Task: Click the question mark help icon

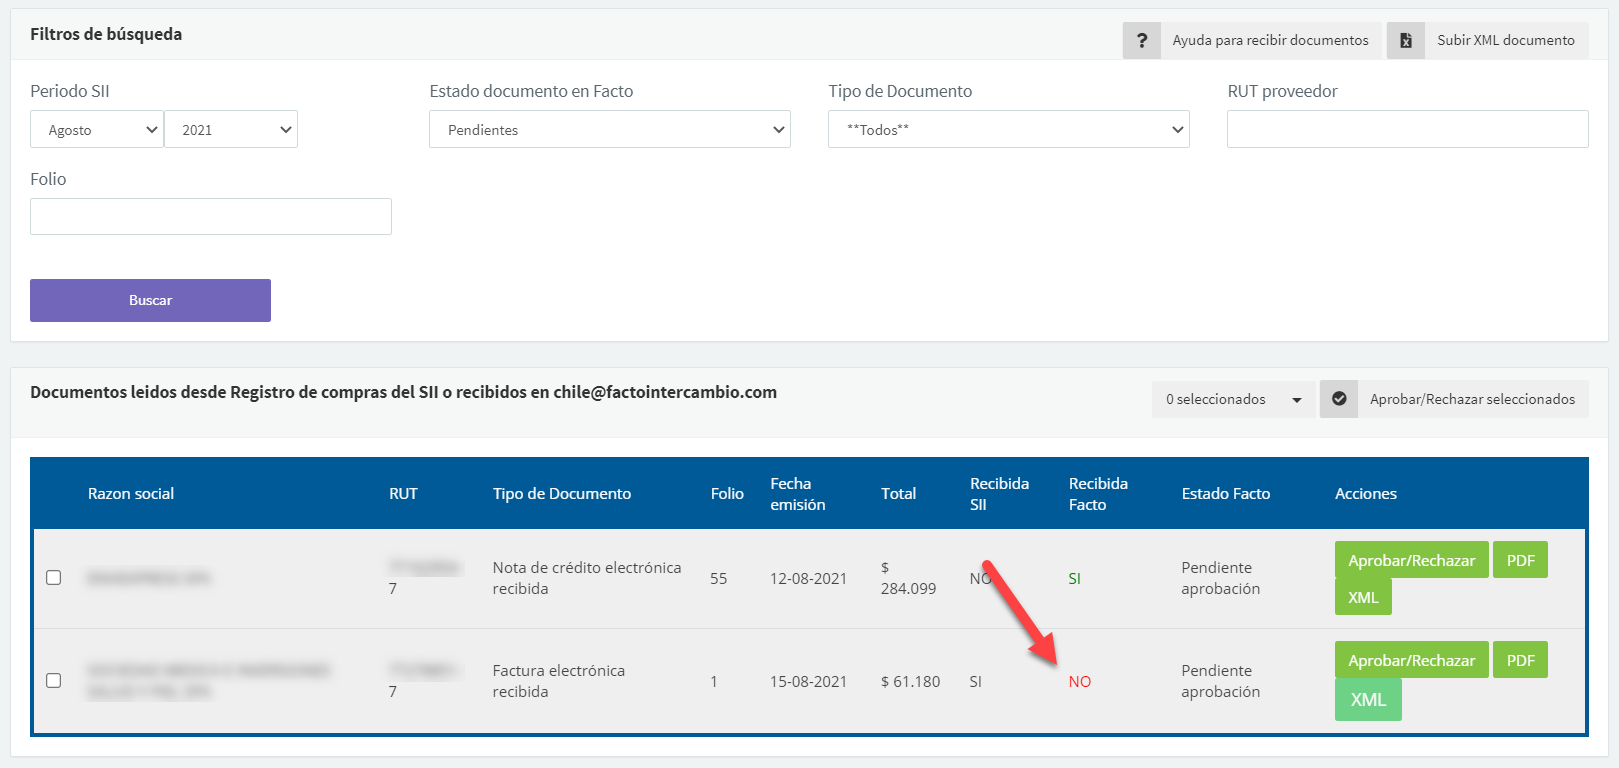Action: tap(1141, 40)
